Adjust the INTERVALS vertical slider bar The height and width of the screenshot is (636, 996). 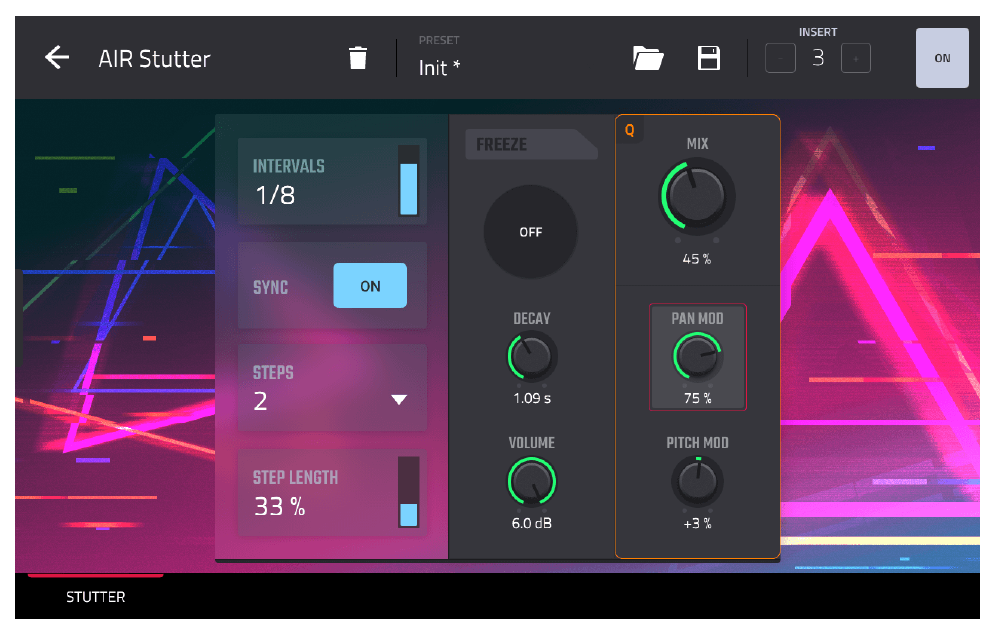pos(408,181)
